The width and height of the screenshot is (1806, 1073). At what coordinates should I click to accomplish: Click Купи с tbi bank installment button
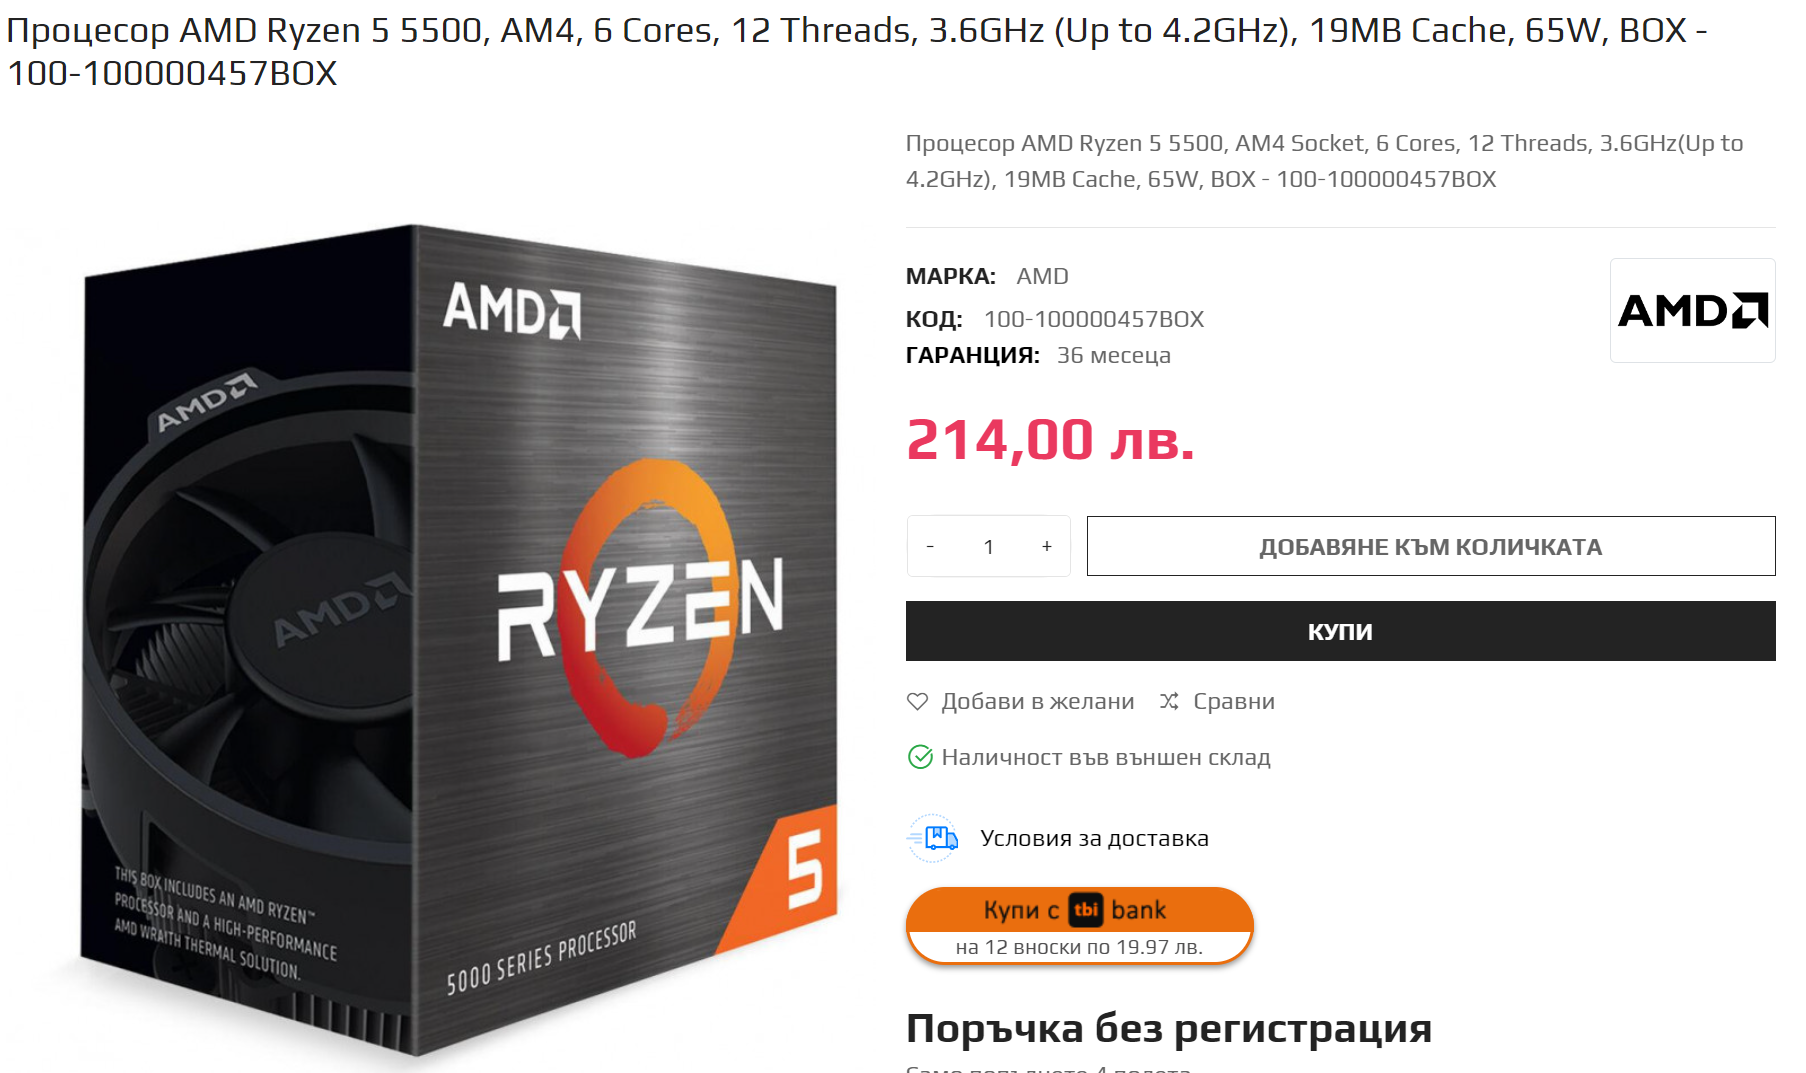tap(1079, 926)
